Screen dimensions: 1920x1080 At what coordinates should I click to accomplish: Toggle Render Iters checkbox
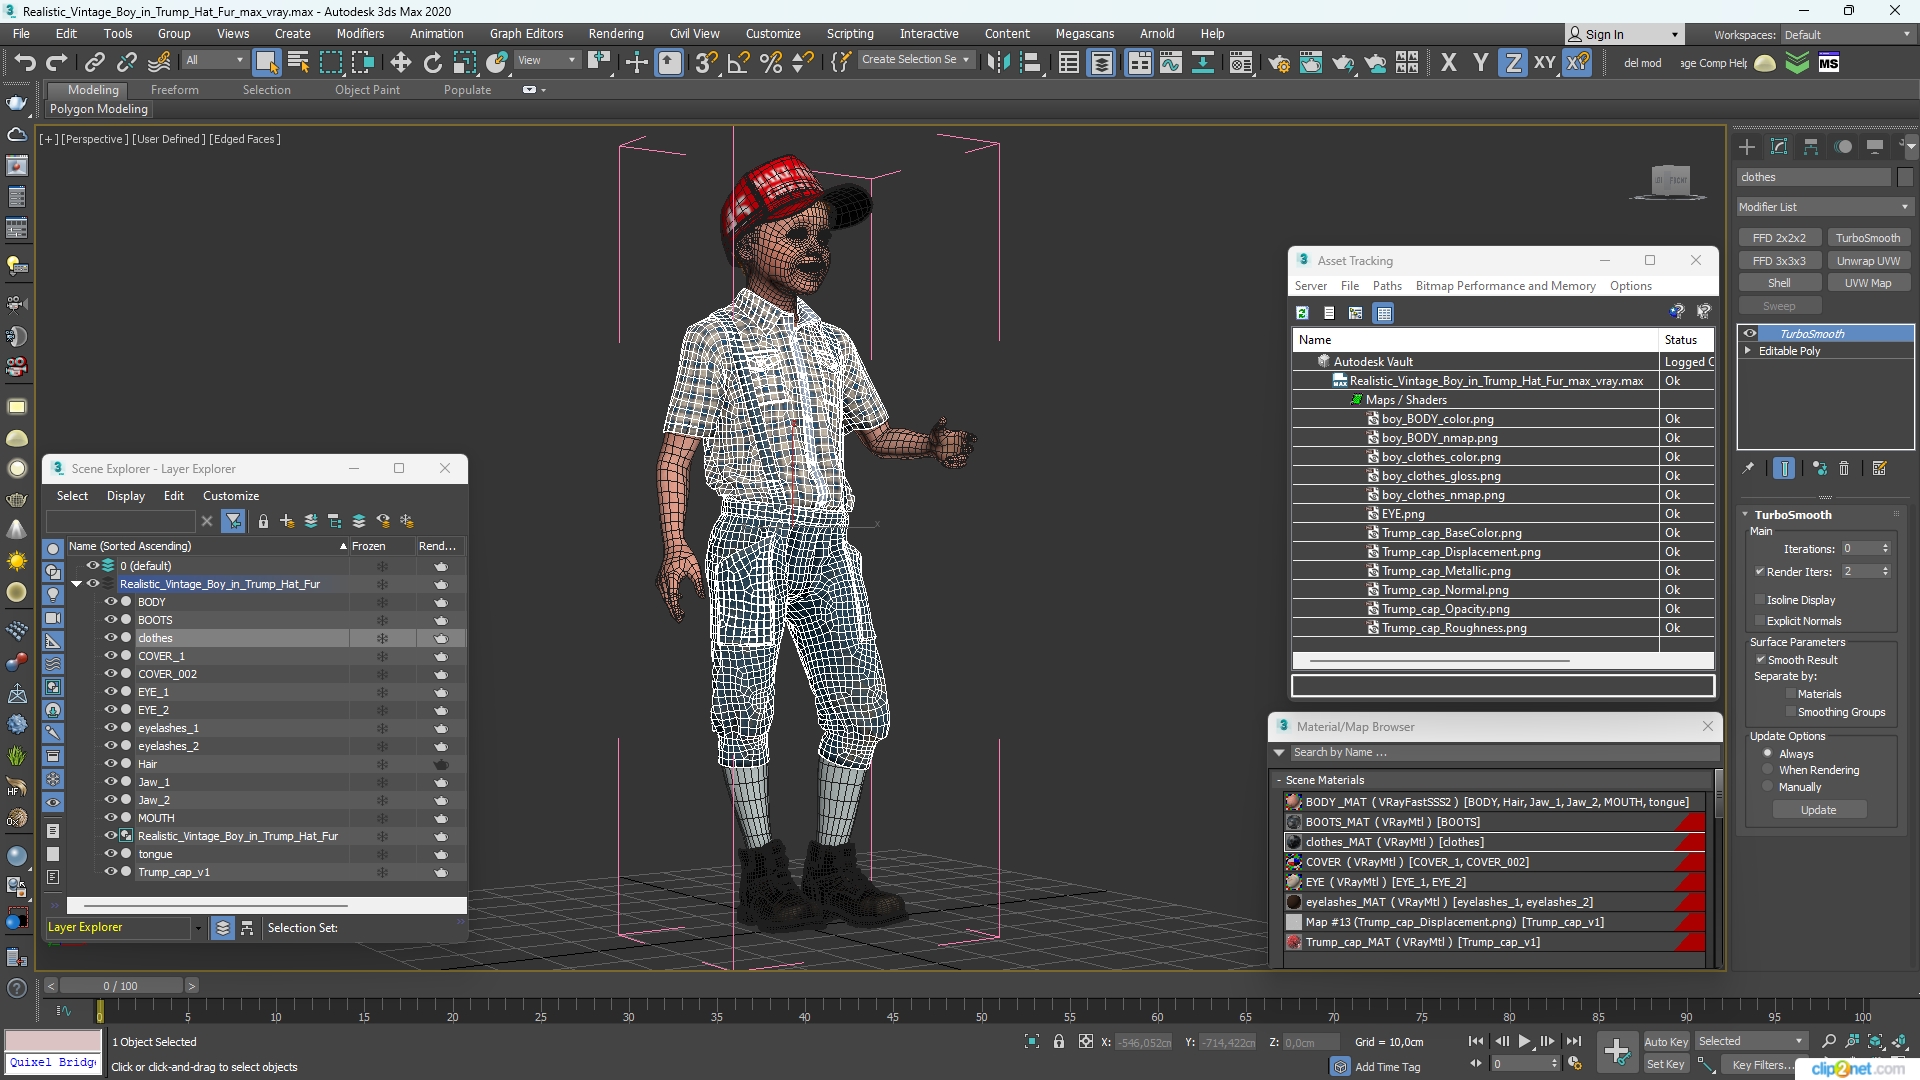(x=1760, y=572)
